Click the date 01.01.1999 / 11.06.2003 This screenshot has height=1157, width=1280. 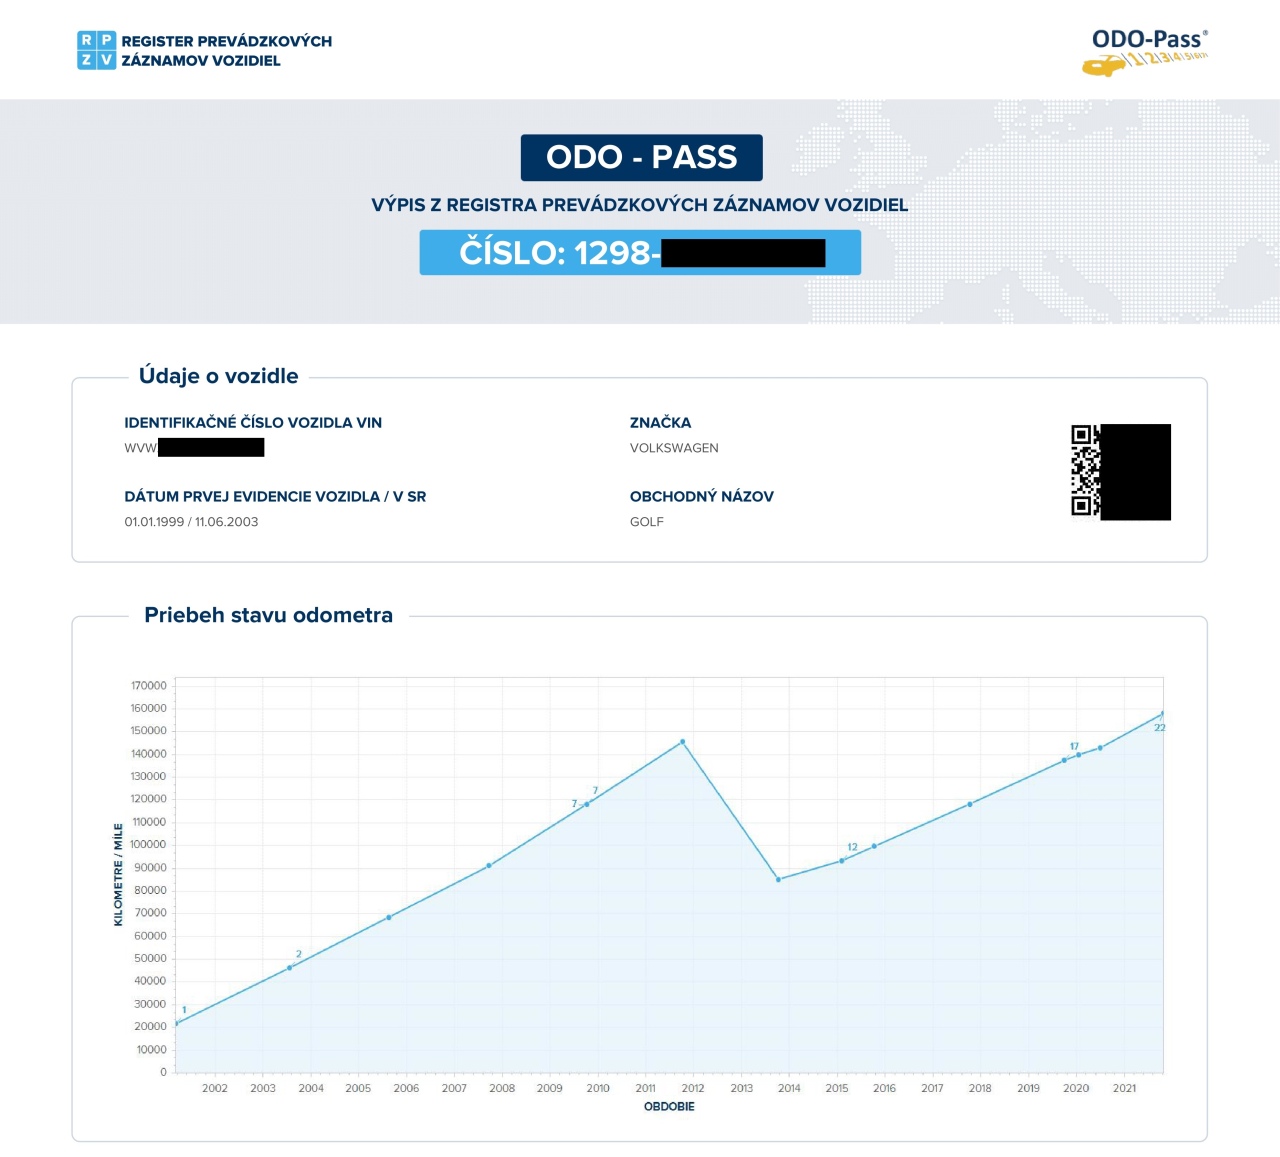pos(191,522)
